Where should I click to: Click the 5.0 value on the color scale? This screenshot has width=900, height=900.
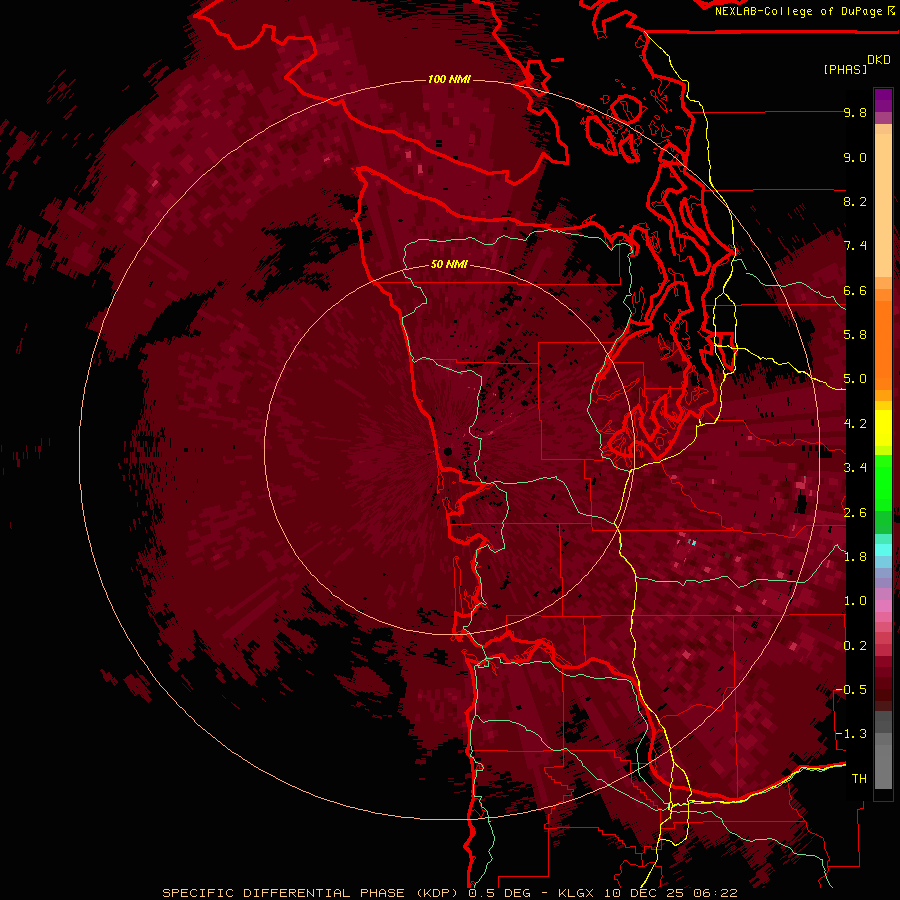coord(855,379)
